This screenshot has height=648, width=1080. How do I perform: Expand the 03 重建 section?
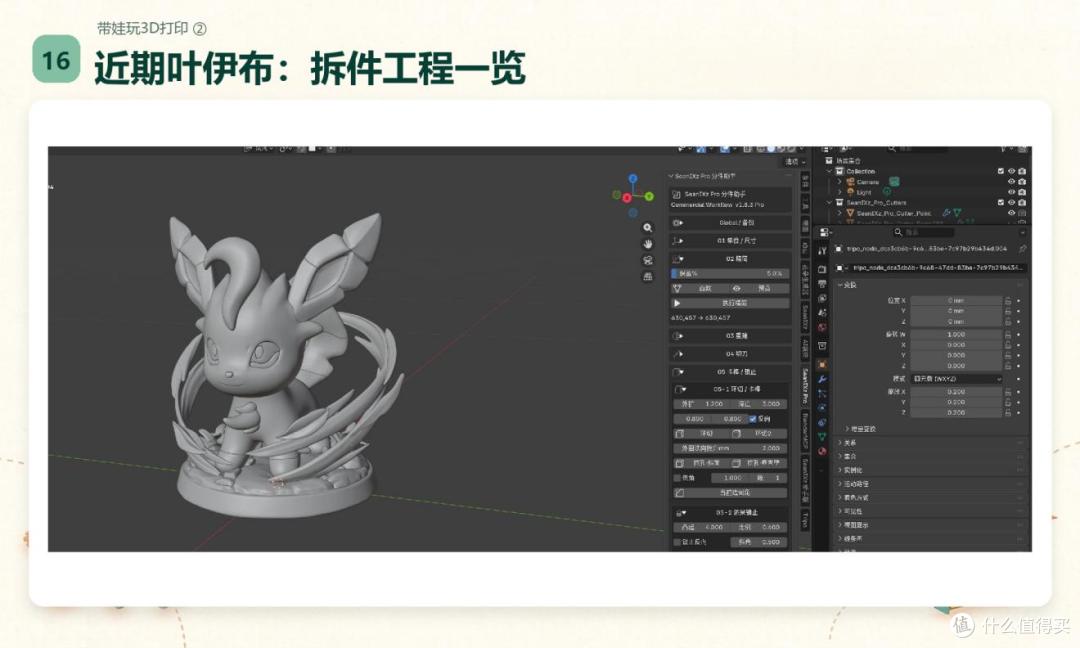point(730,336)
